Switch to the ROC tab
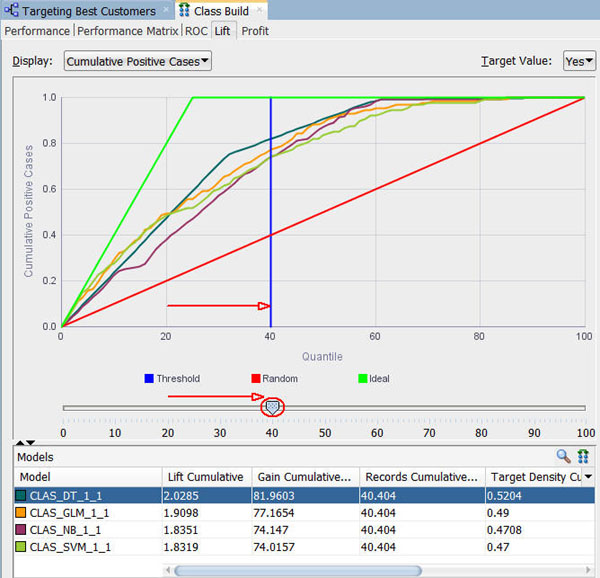This screenshot has height=578, width=600. pyautogui.click(x=196, y=31)
